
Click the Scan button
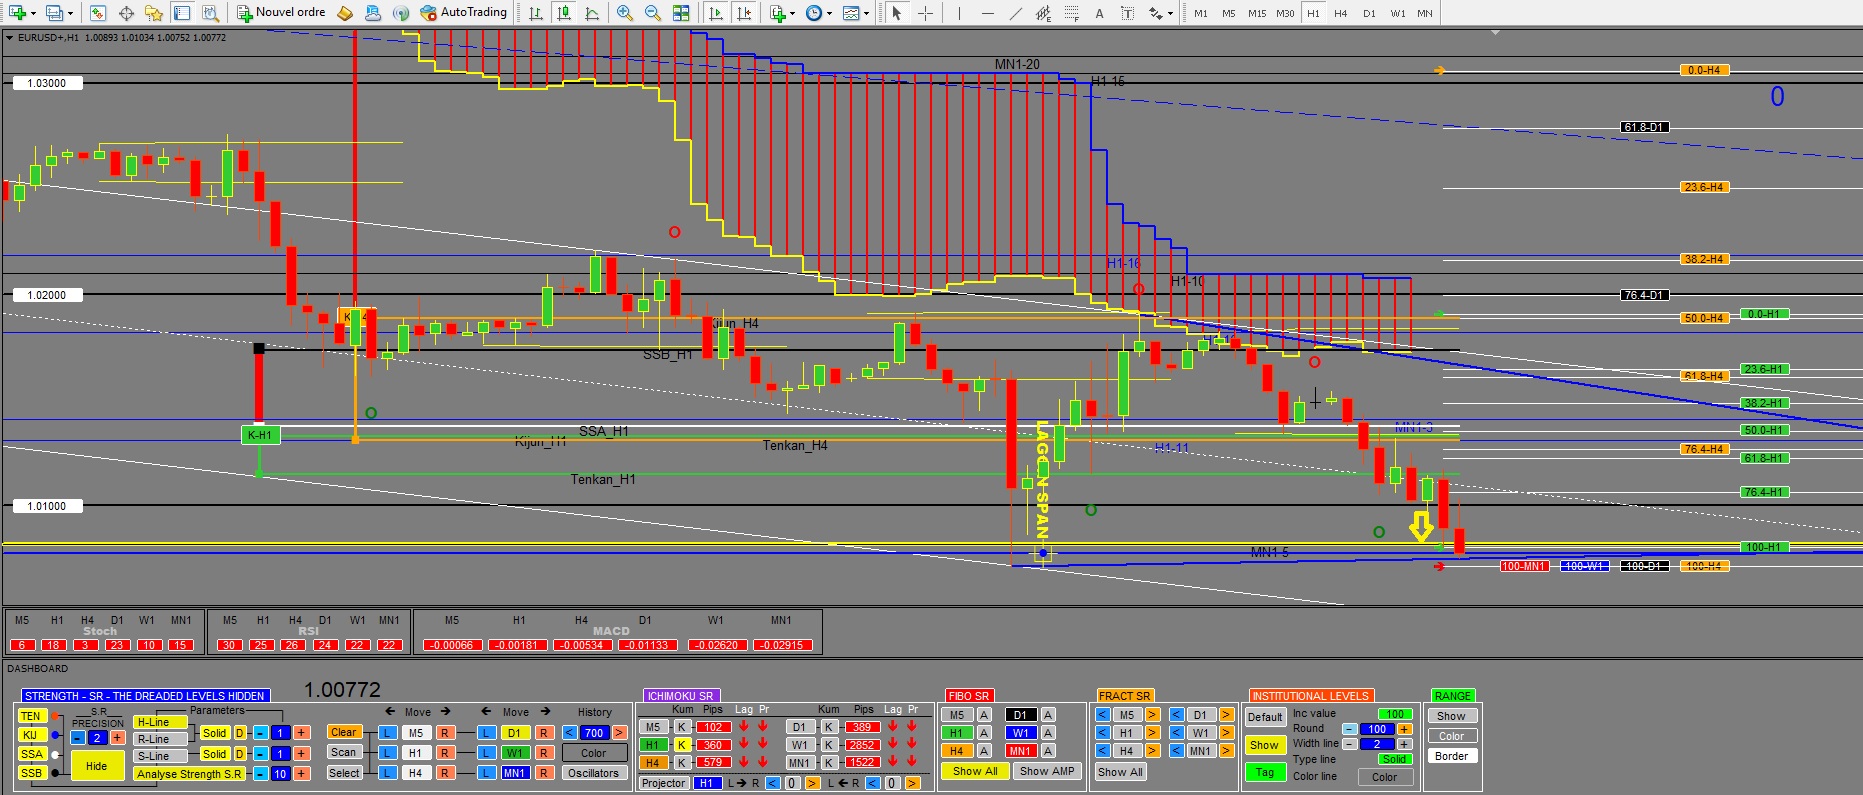tap(344, 752)
